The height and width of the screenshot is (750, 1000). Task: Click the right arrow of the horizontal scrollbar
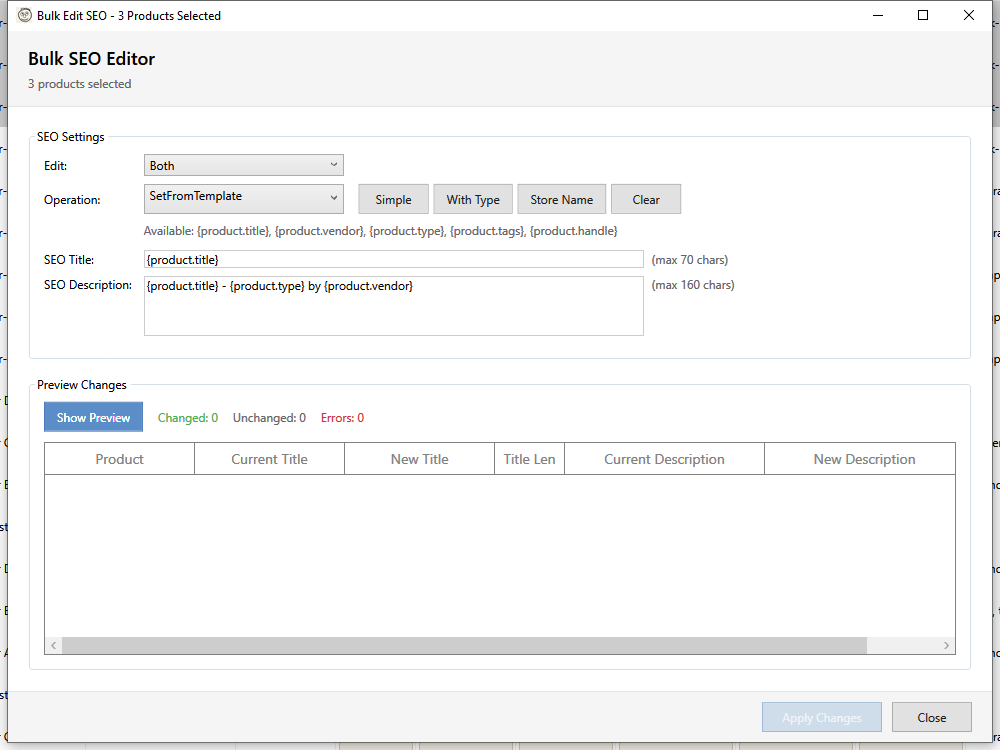tap(946, 644)
